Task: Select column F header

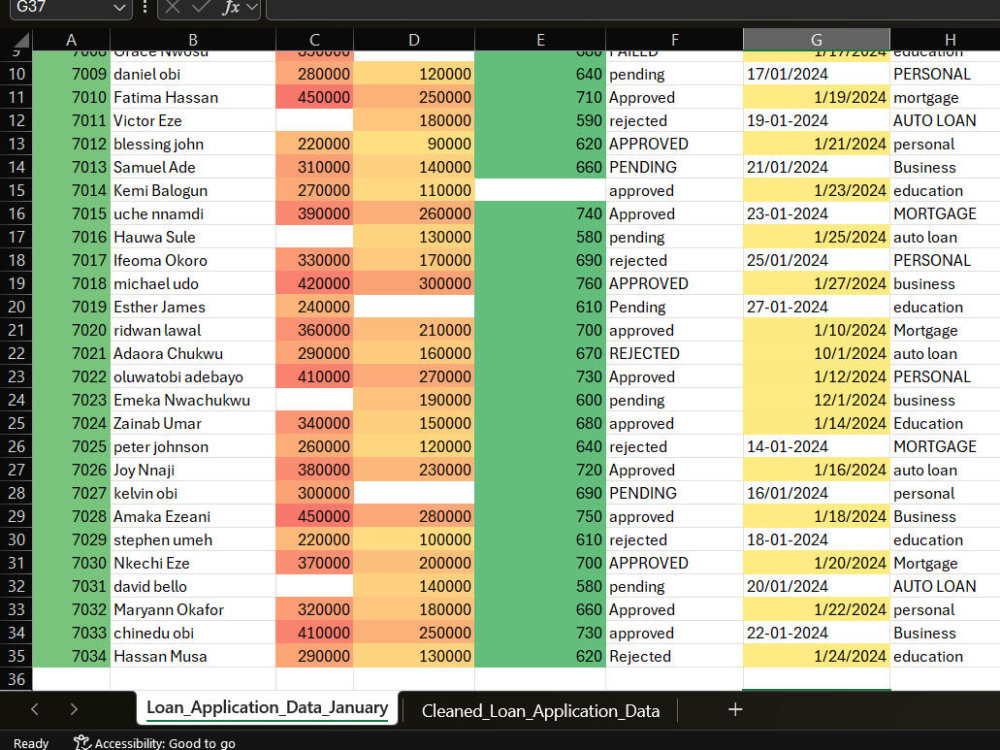Action: [674, 40]
